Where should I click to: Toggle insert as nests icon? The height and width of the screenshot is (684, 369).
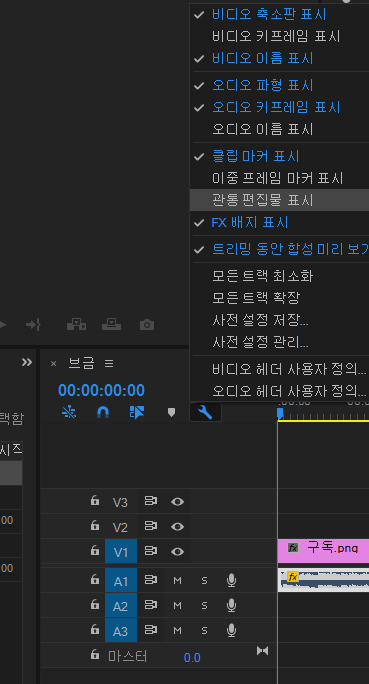[69, 412]
